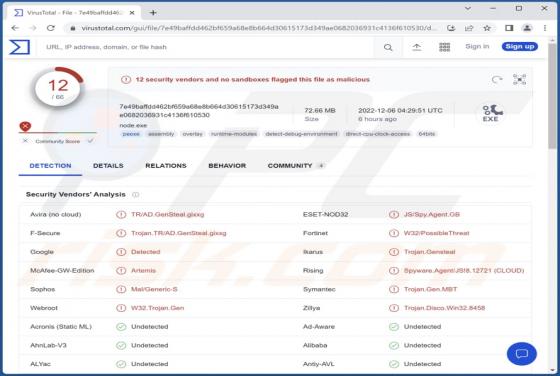Click the file hash text

point(199,111)
